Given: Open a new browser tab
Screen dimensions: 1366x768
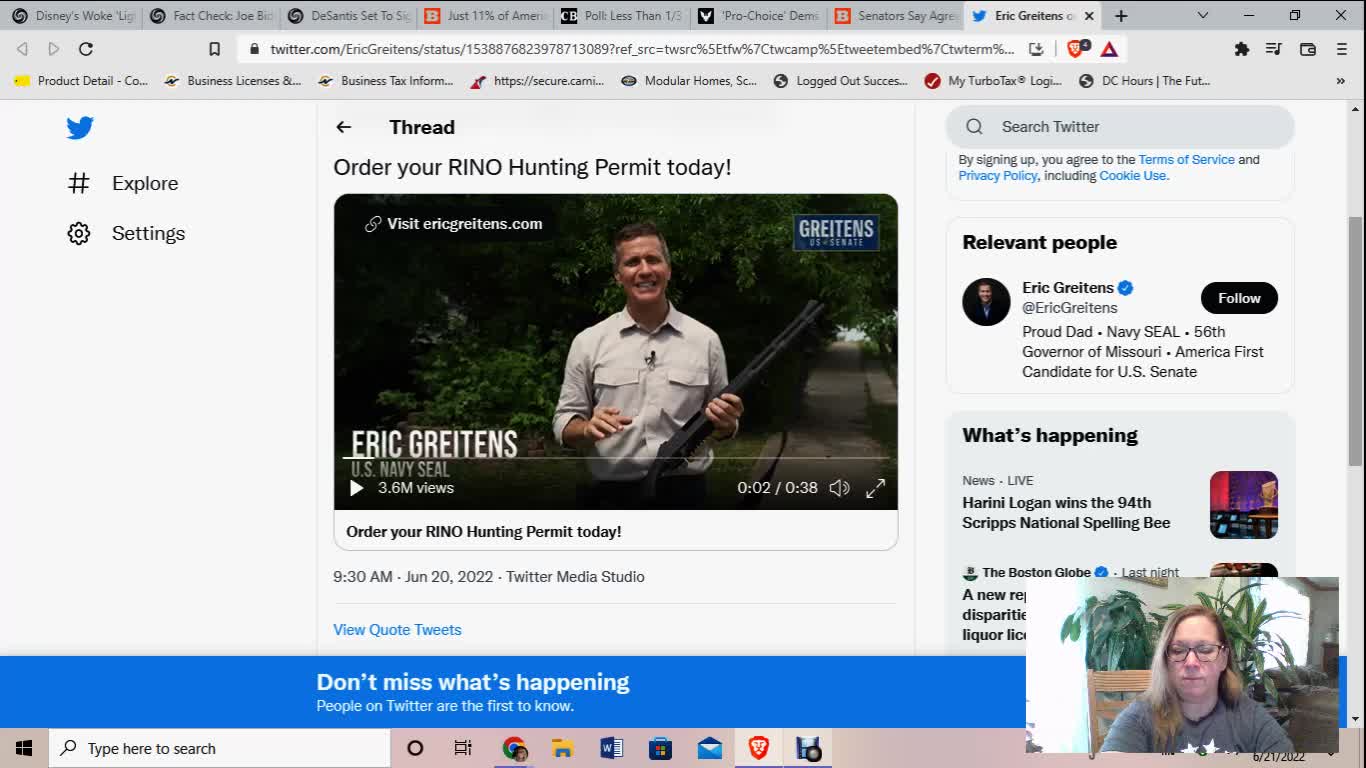Looking at the screenshot, I should 1121,16.
